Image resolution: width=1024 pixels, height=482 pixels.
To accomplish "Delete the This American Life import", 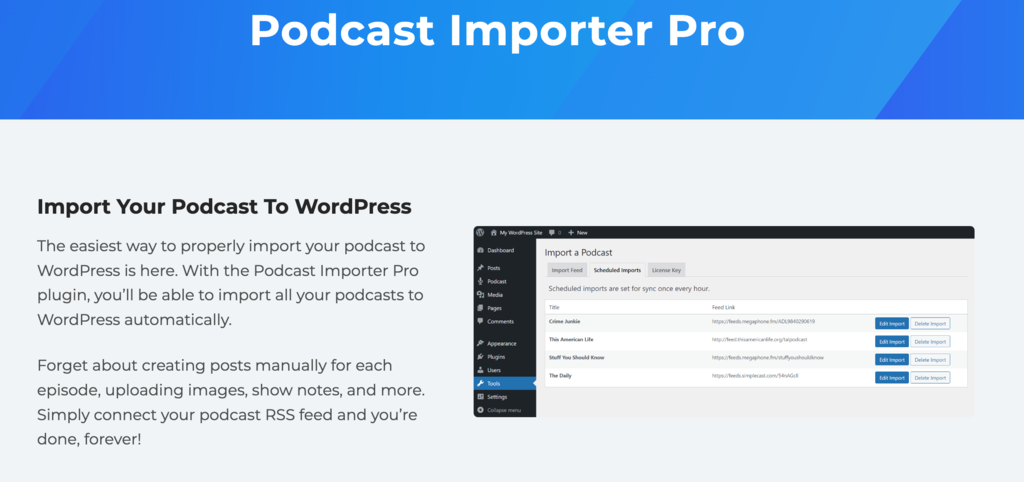I will 930,341.
